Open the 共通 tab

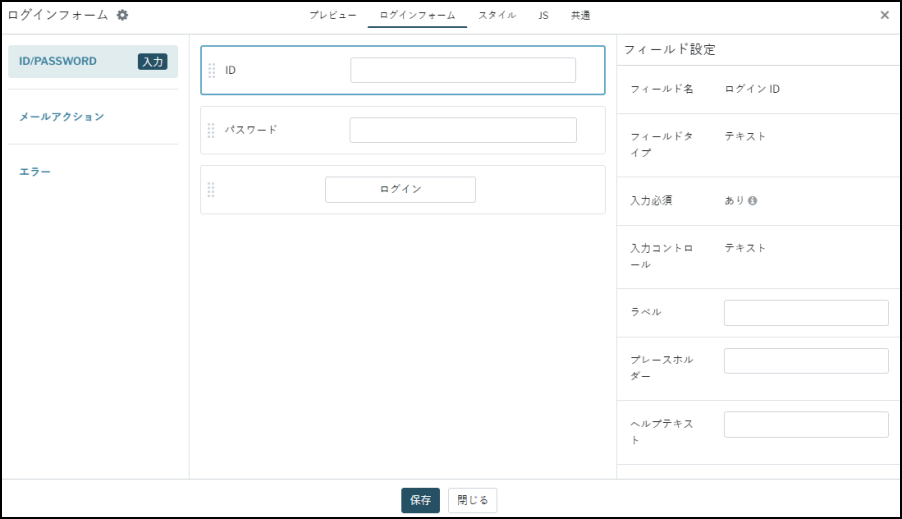tap(580, 16)
